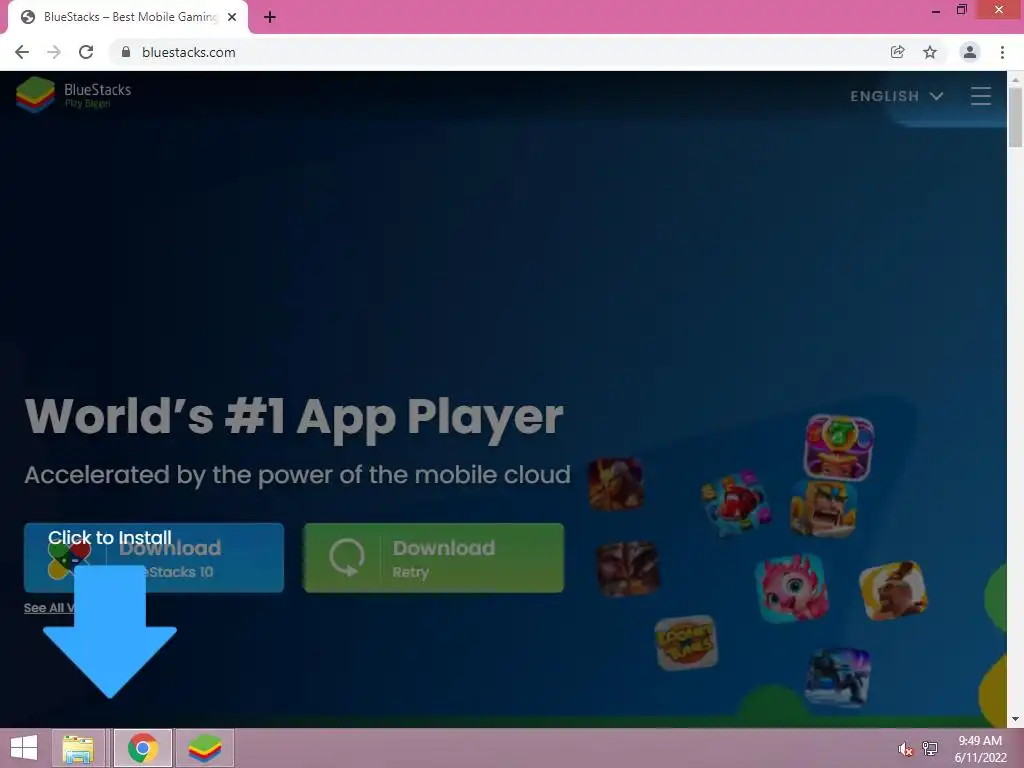This screenshot has height=768, width=1024.
Task: Click the scrollbar up arrow
Action: pyautogui.click(x=1015, y=79)
